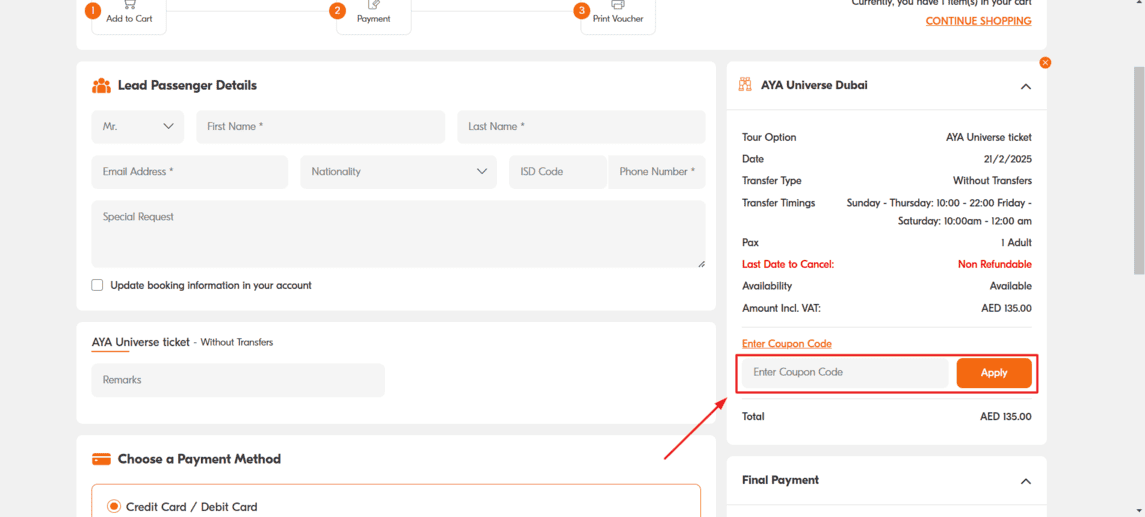Image resolution: width=1145 pixels, height=517 pixels.
Task: Focus the Enter Coupon Code input box
Action: (x=845, y=372)
